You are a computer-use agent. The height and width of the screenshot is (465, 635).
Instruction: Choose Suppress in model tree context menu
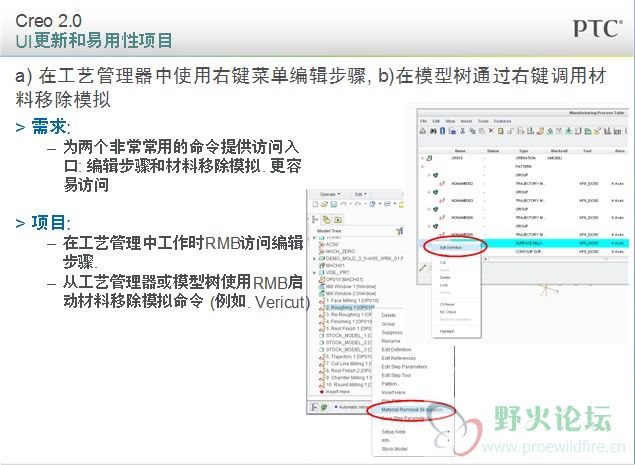392,333
